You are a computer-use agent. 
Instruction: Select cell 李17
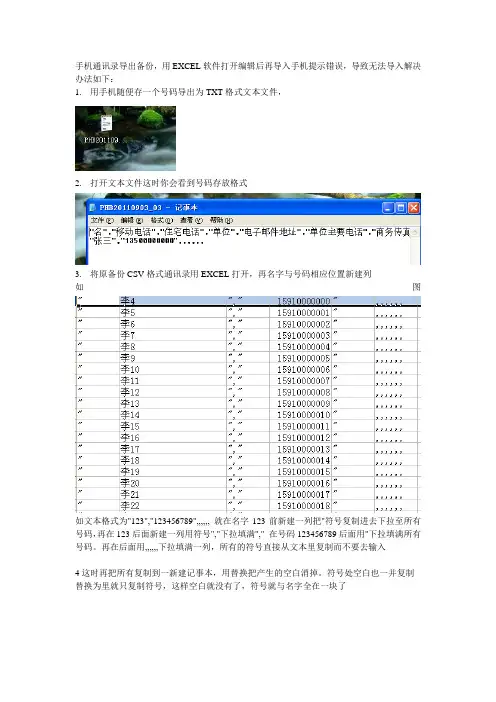[173, 449]
